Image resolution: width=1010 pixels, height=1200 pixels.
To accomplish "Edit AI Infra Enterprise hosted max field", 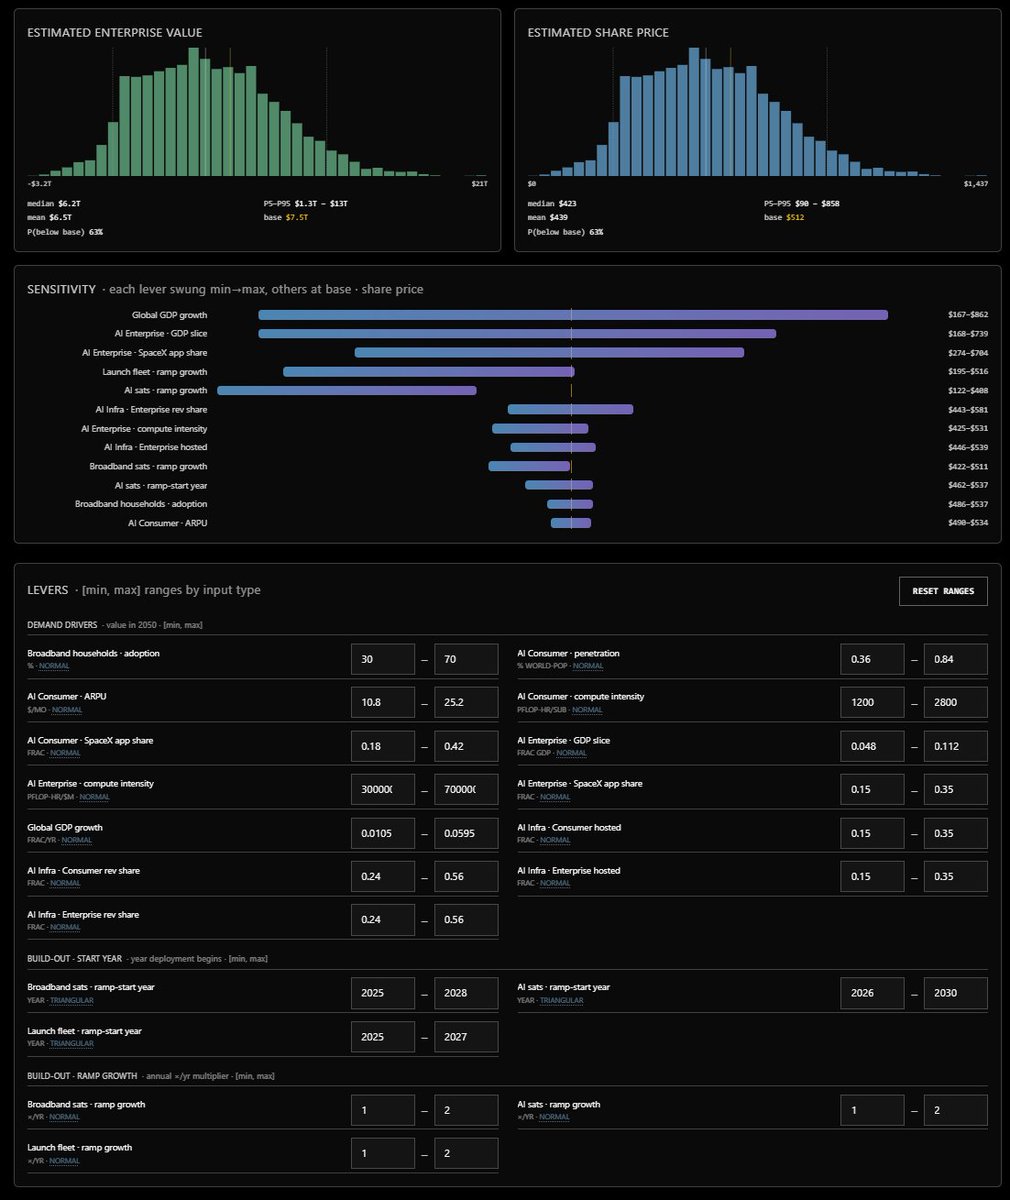I will click(x=956, y=876).
